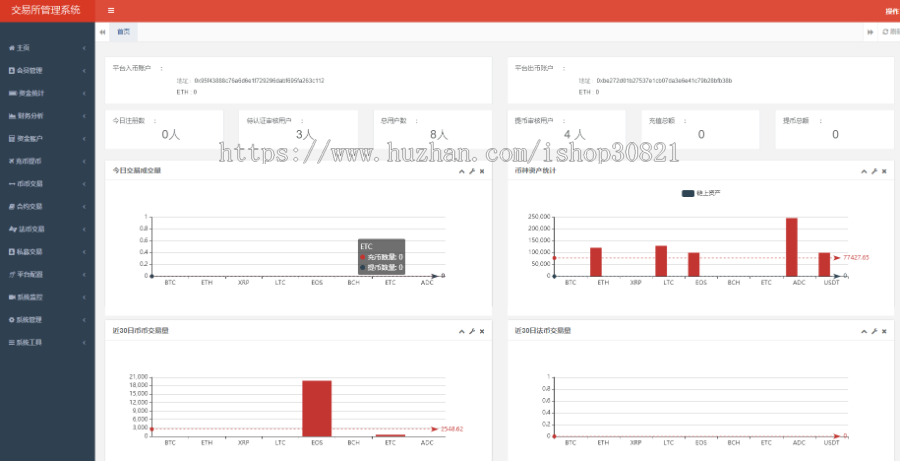Expand 合约交易 sidebar menu
900x461 pixels.
[30, 206]
